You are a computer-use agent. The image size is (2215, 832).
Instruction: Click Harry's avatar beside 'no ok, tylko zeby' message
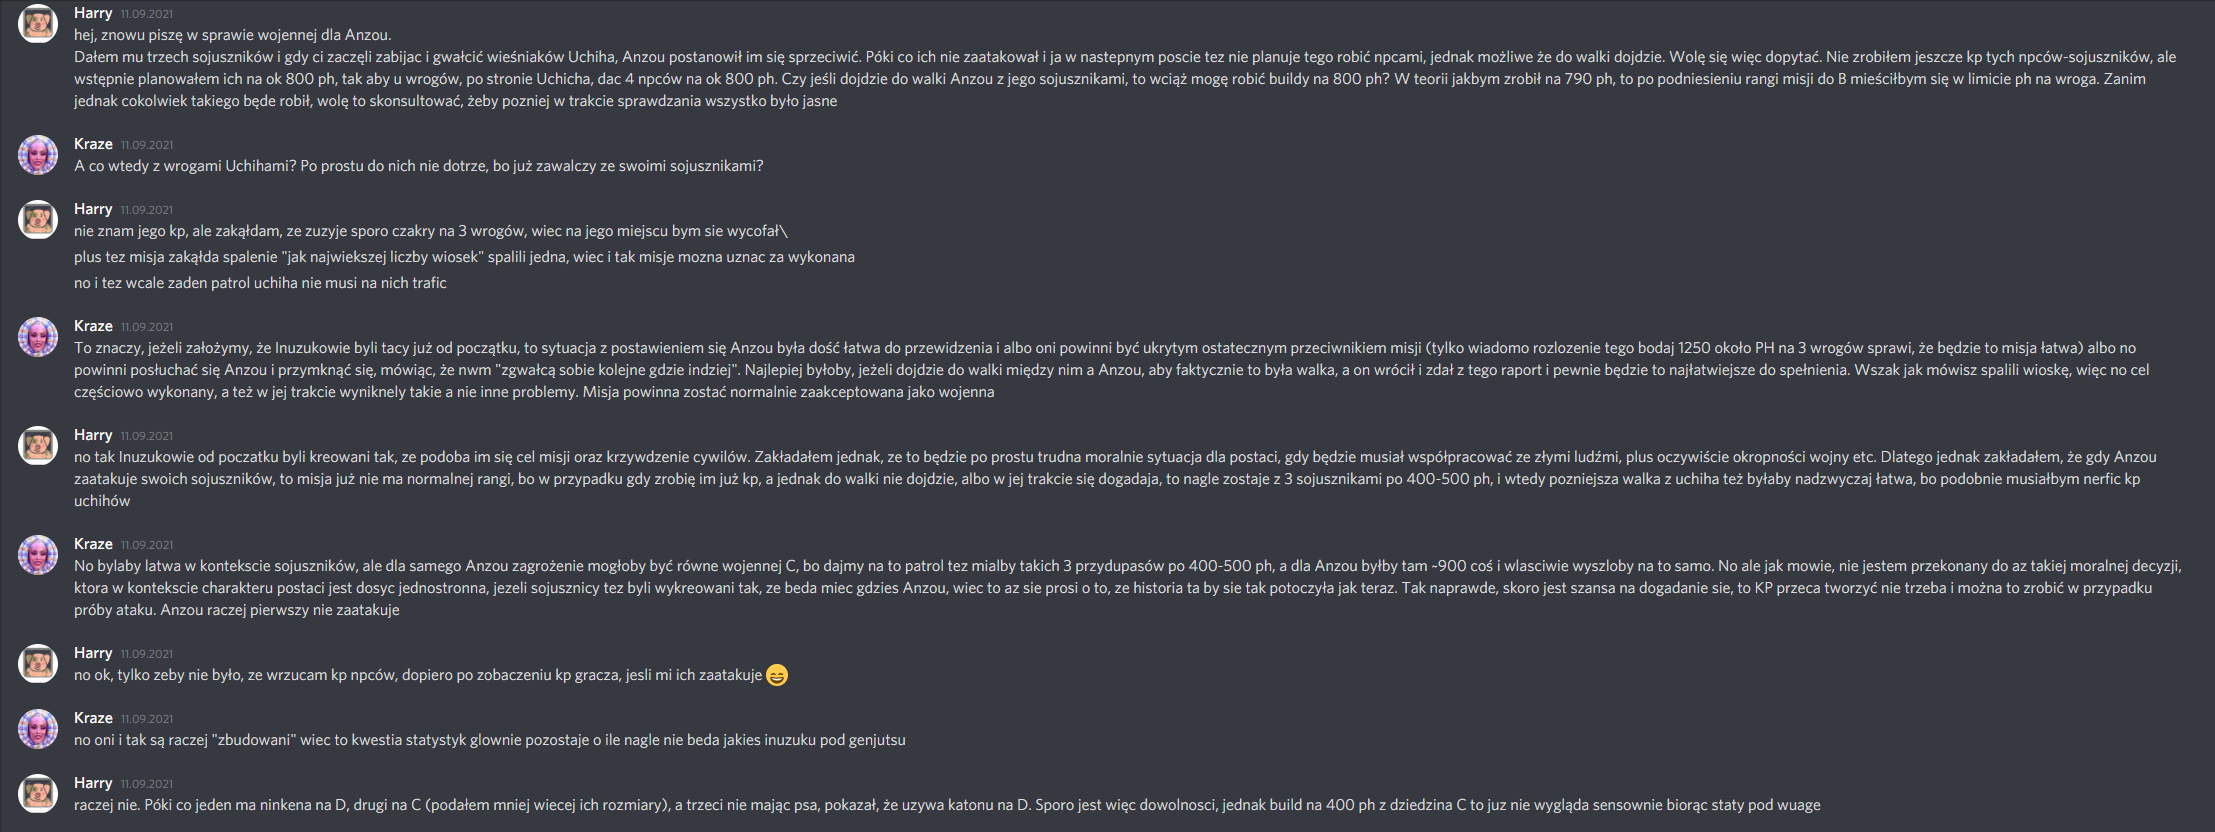[38, 664]
